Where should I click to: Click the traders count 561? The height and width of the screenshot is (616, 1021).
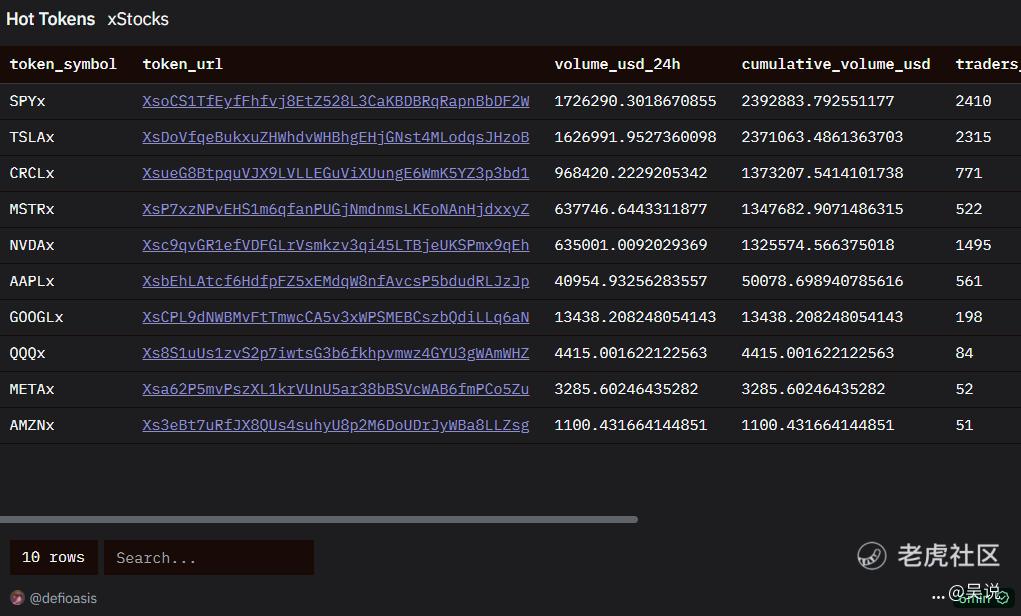(x=969, y=281)
